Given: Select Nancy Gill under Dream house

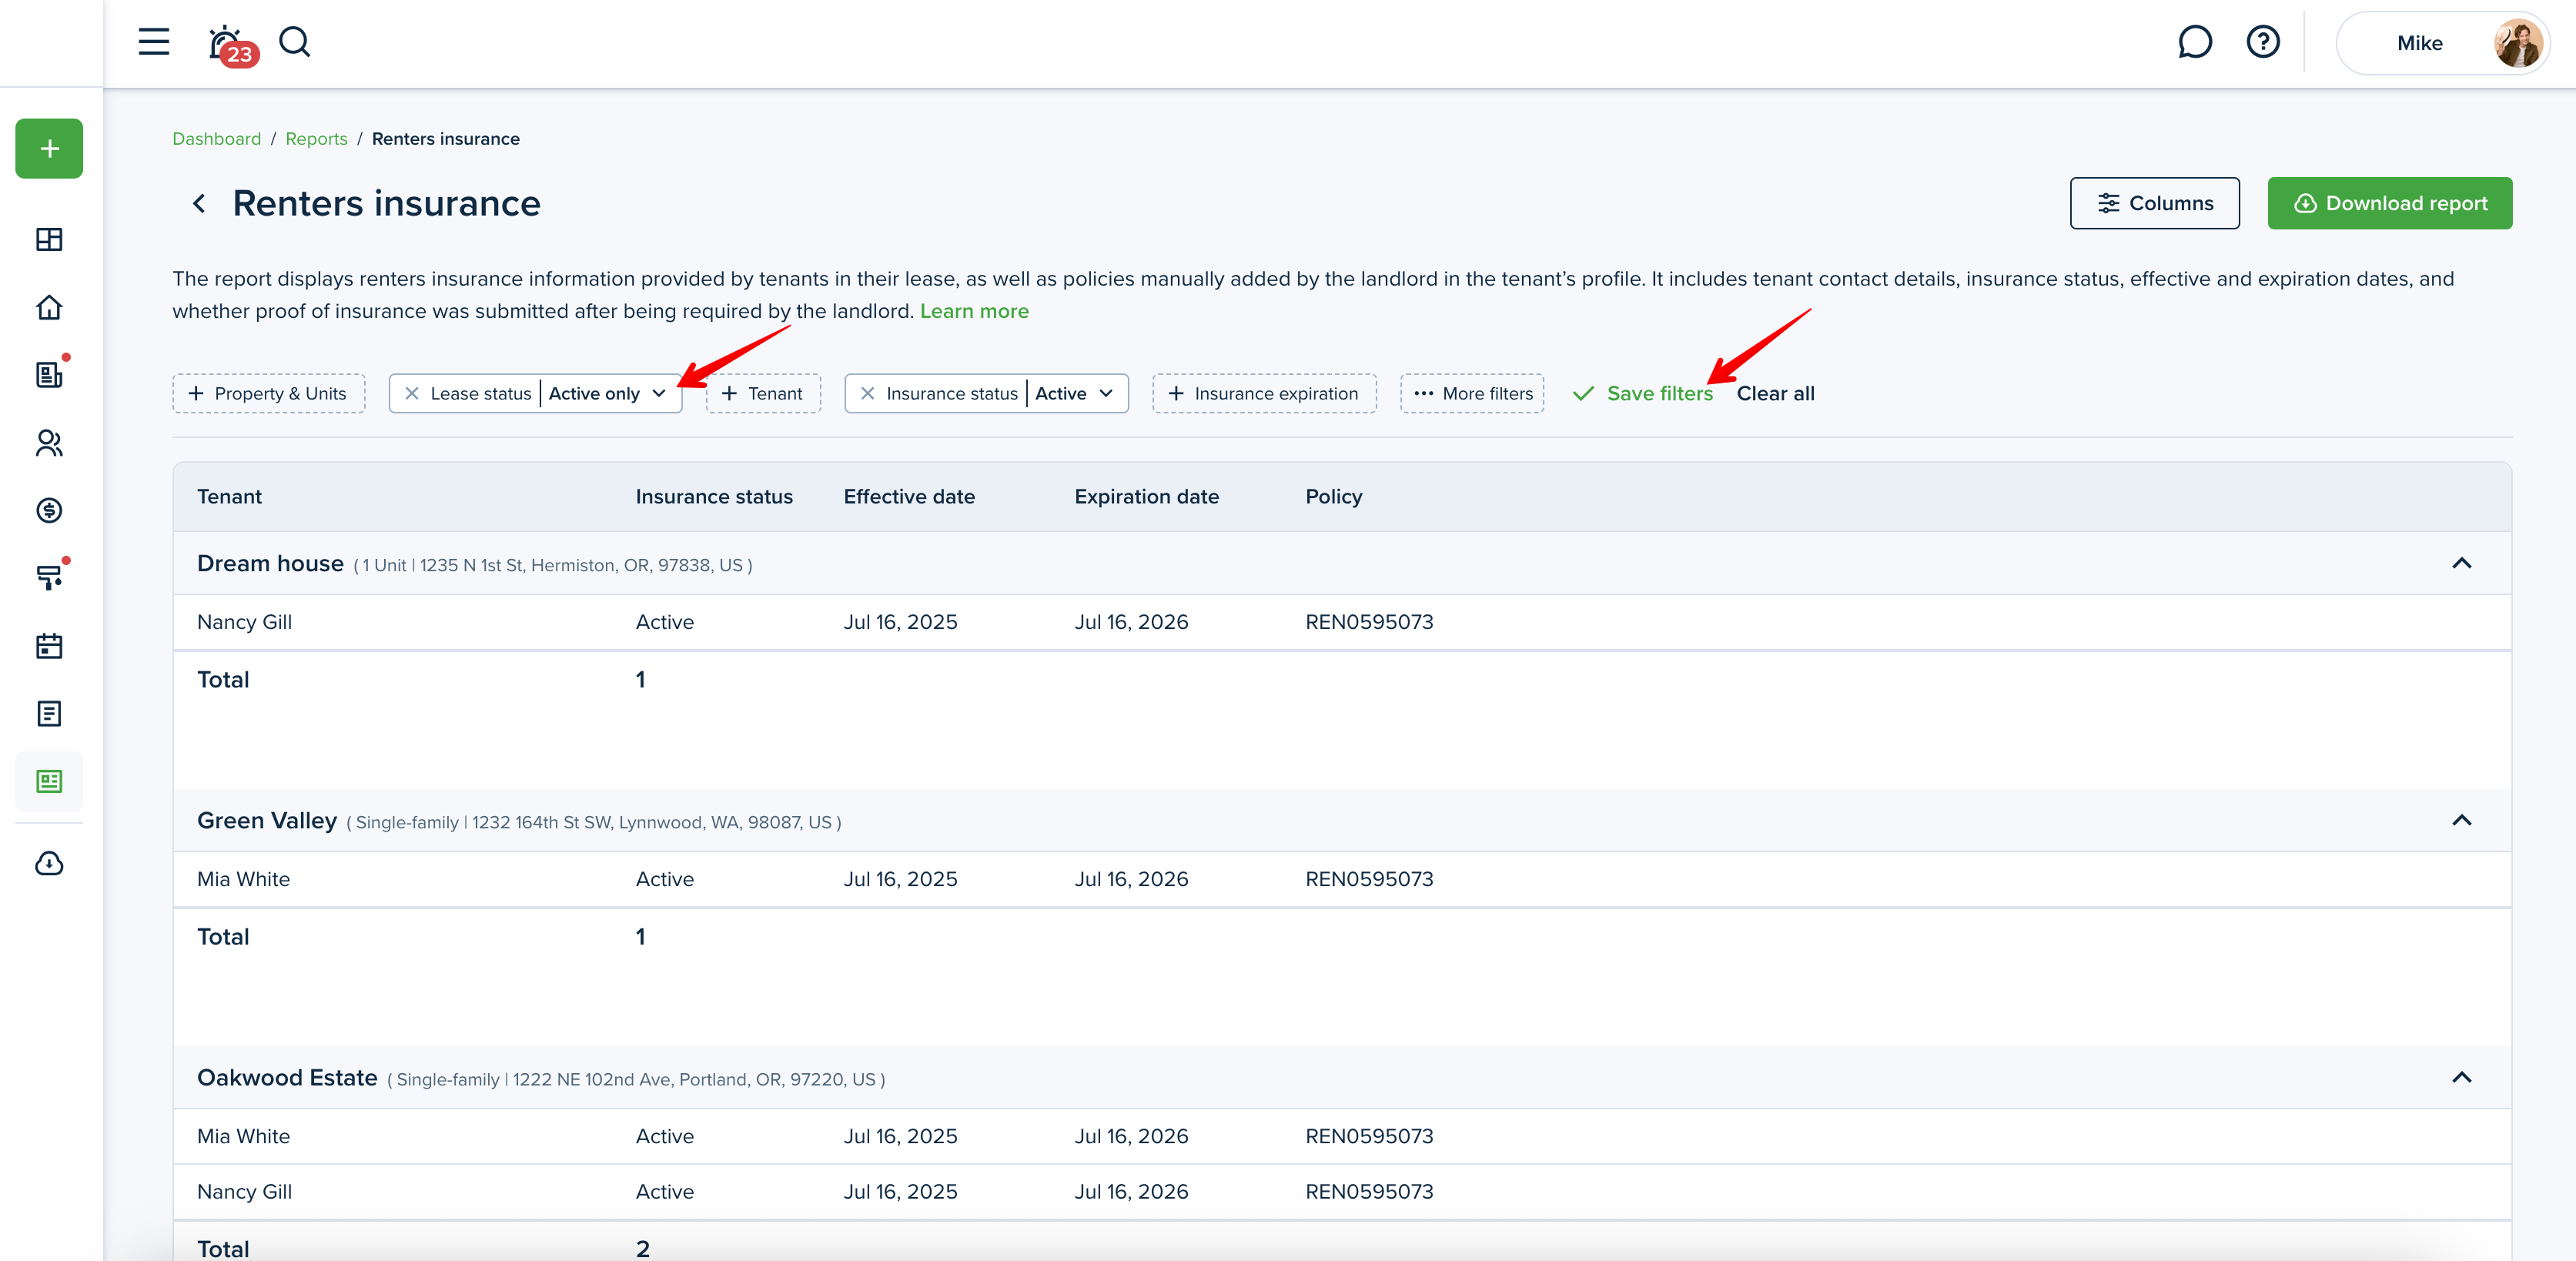Looking at the screenshot, I should (244, 622).
